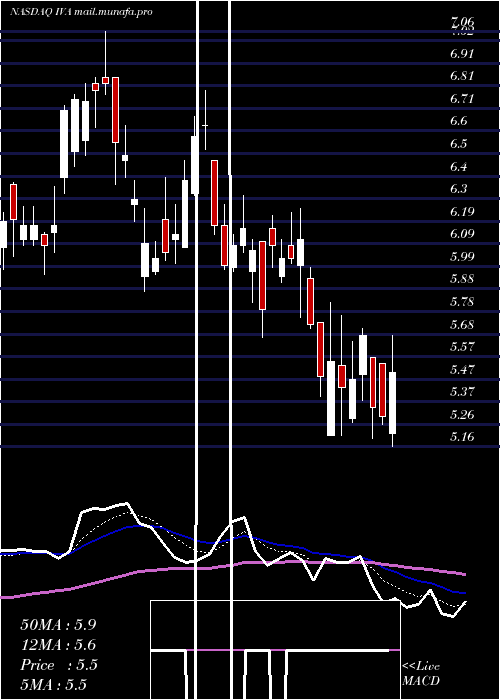Image resolution: width=500 pixels, height=700 pixels.
Task: Click the 6.3 price axis label
Action: (459, 189)
